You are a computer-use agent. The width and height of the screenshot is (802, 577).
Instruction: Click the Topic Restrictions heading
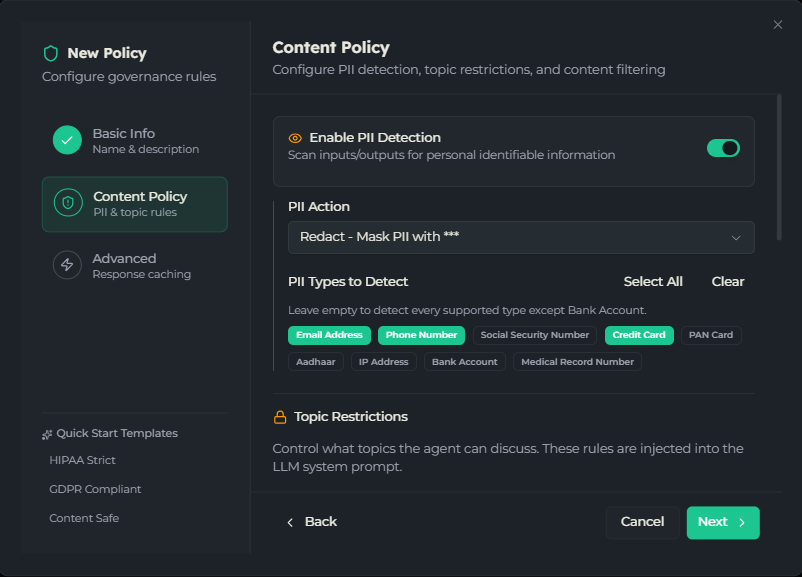(x=351, y=417)
